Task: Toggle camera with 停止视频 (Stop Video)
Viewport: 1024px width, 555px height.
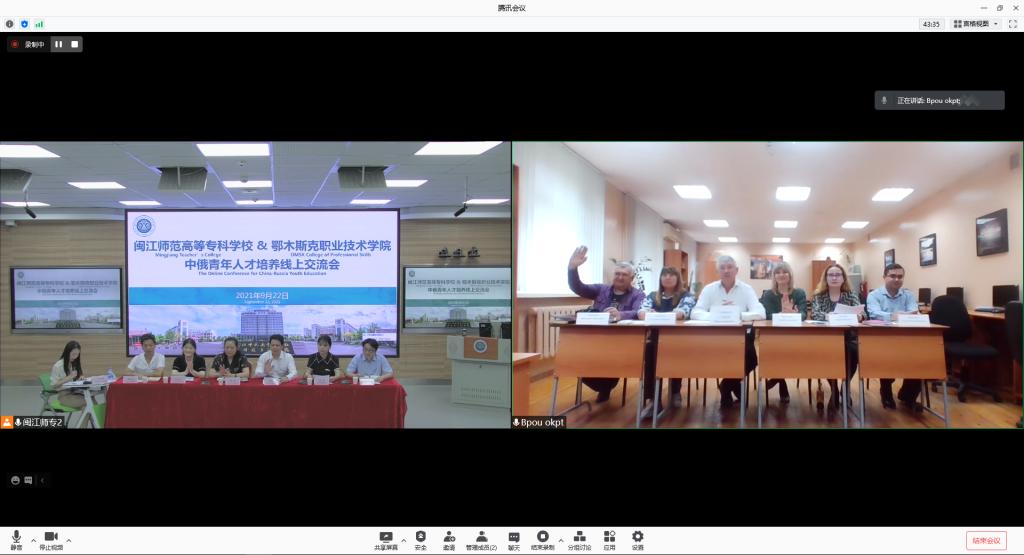Action: pos(51,540)
